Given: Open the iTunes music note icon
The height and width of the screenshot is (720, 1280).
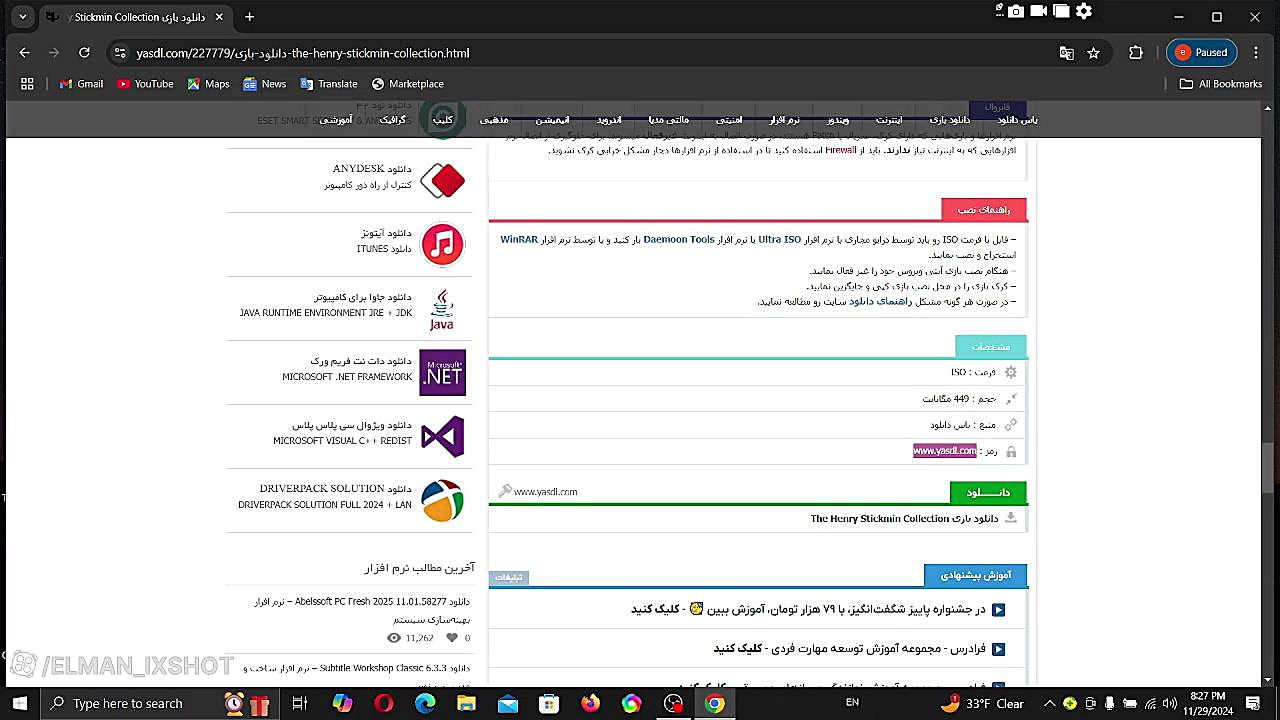Looking at the screenshot, I should tap(442, 245).
